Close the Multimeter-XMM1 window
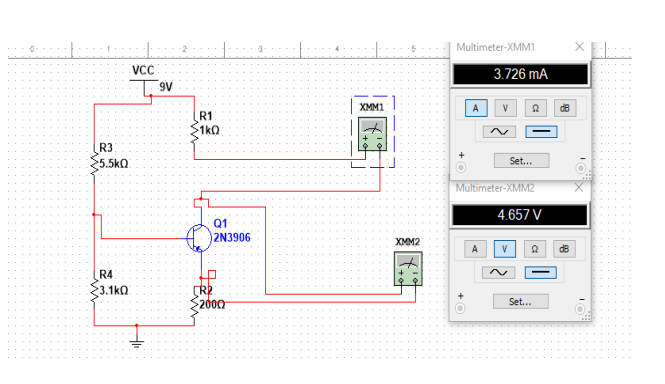Screen dimensions: 665x384 pos(579,47)
